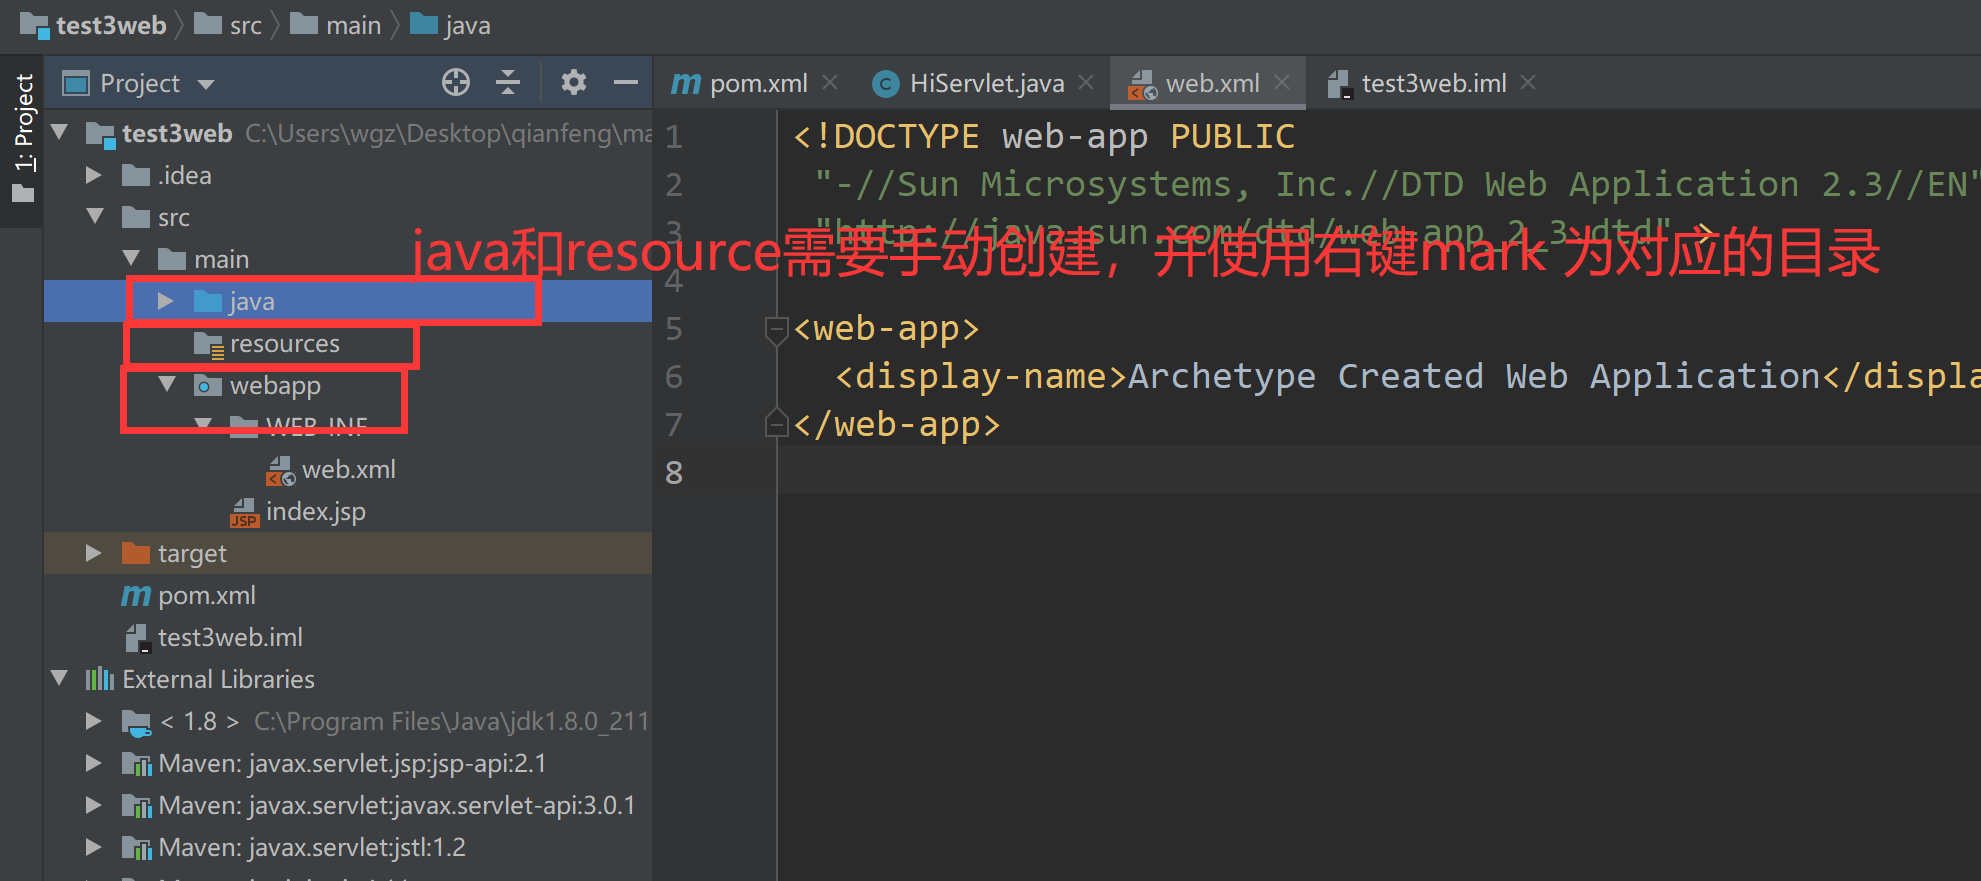
Task: Click the java breadcrumb in navigation bar
Action: [x=451, y=25]
